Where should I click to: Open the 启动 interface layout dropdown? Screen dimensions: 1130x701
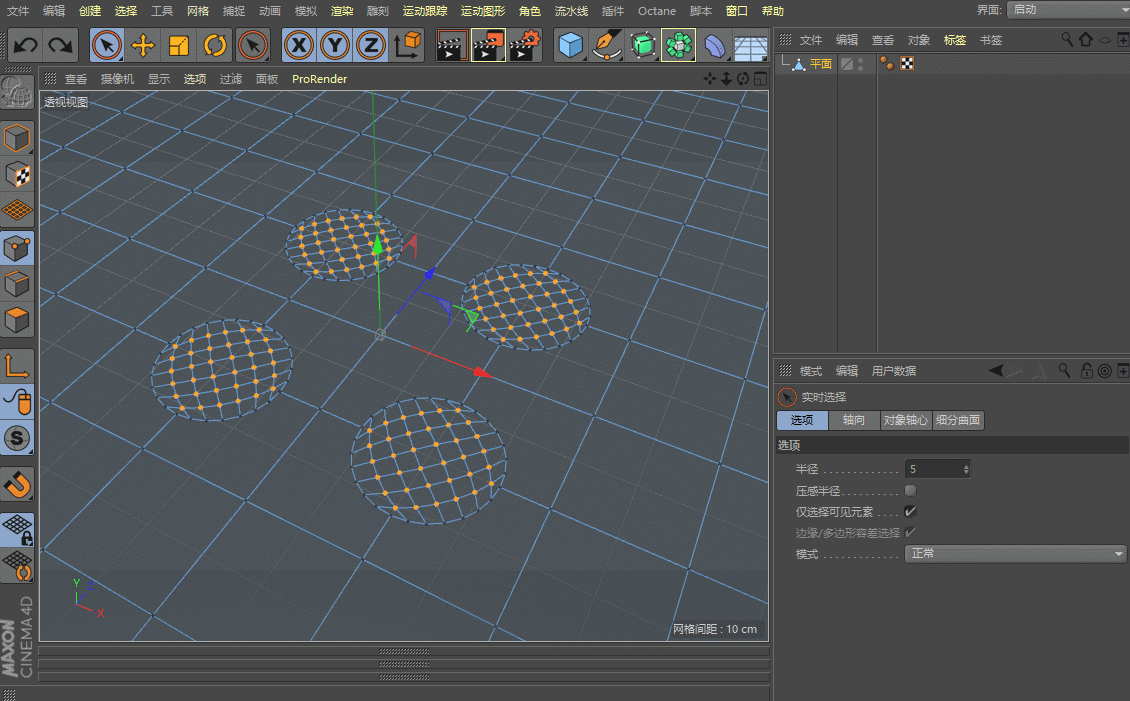(1065, 11)
